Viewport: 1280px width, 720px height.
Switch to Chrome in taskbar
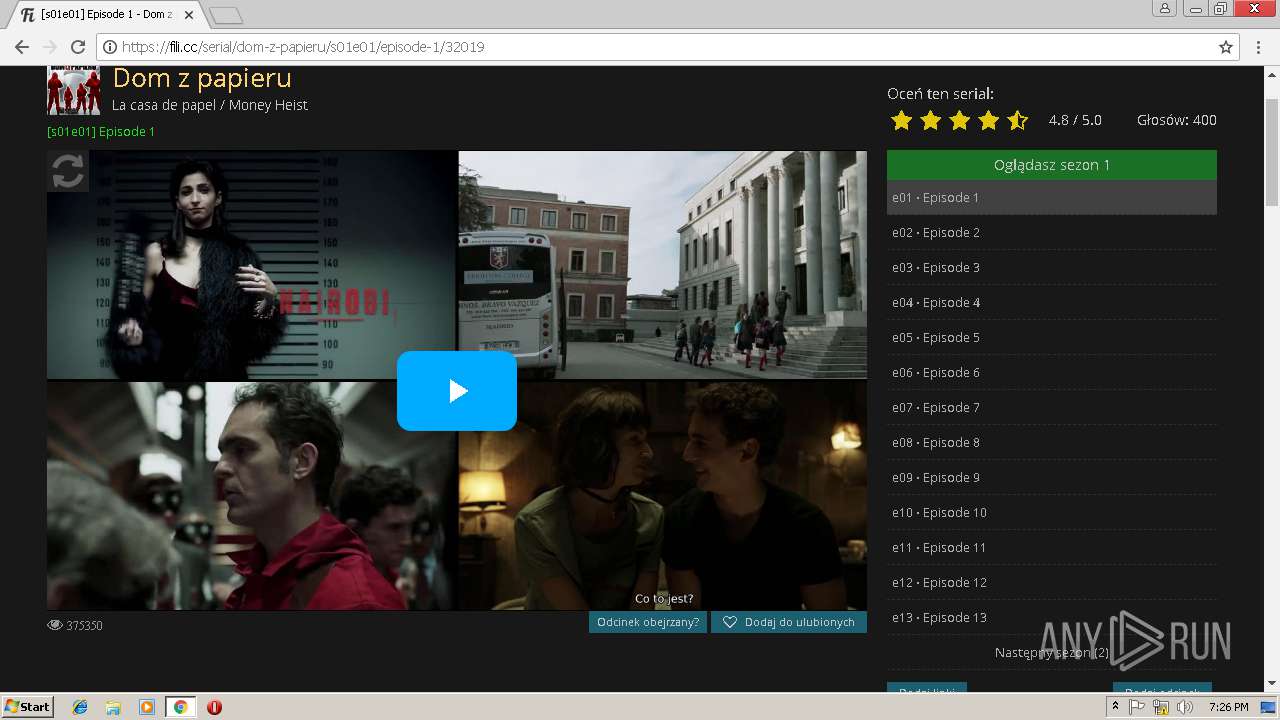pos(181,707)
